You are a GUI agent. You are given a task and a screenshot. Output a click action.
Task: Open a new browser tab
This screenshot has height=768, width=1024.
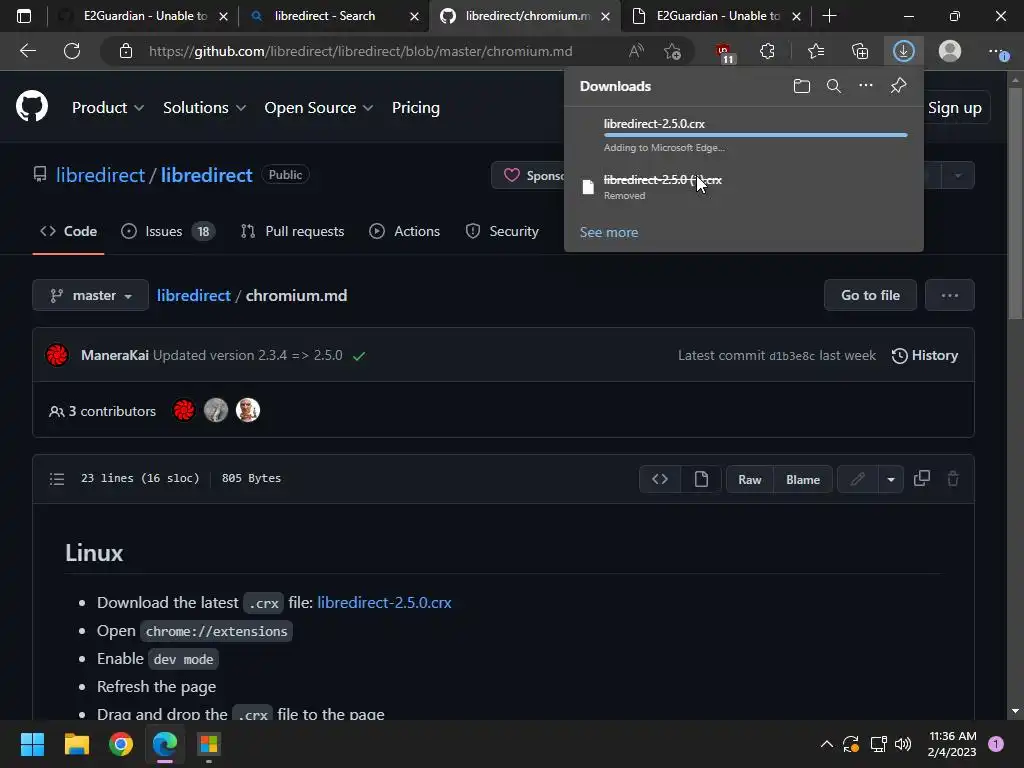[x=829, y=16]
